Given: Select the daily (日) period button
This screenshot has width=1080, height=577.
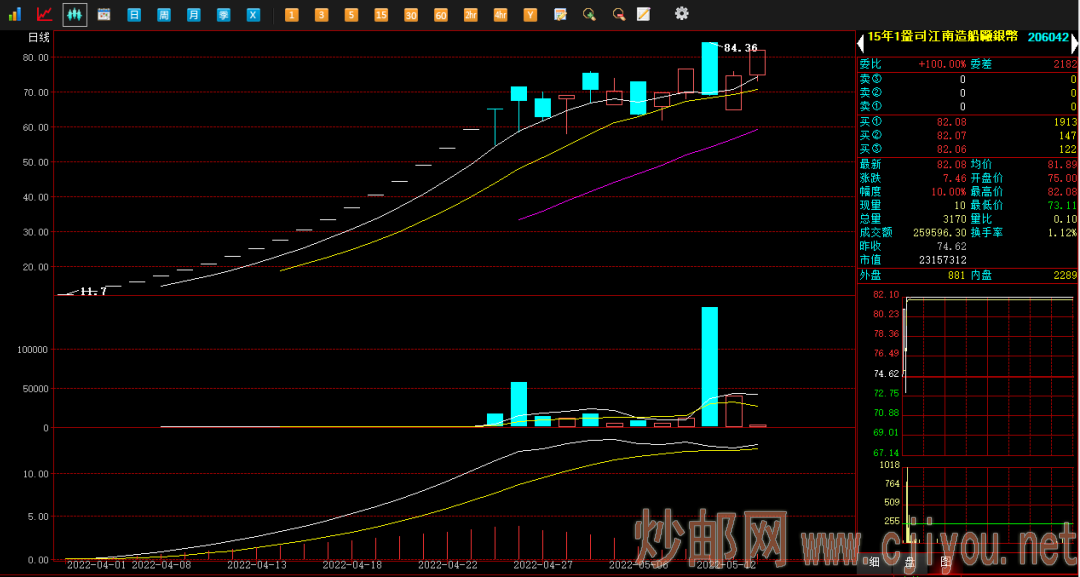Looking at the screenshot, I should pos(134,15).
